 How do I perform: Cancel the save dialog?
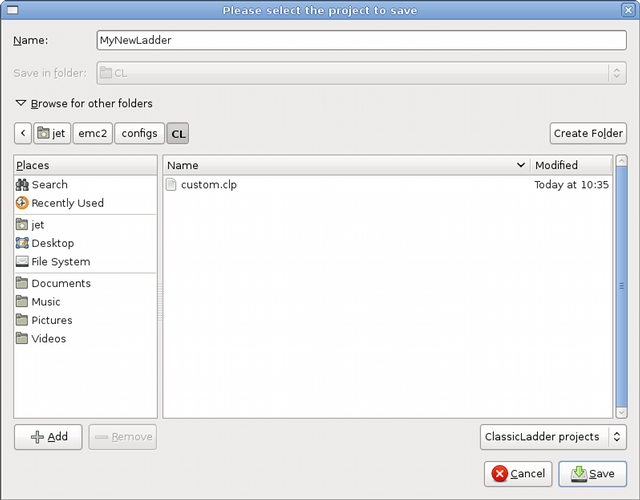click(x=516, y=473)
